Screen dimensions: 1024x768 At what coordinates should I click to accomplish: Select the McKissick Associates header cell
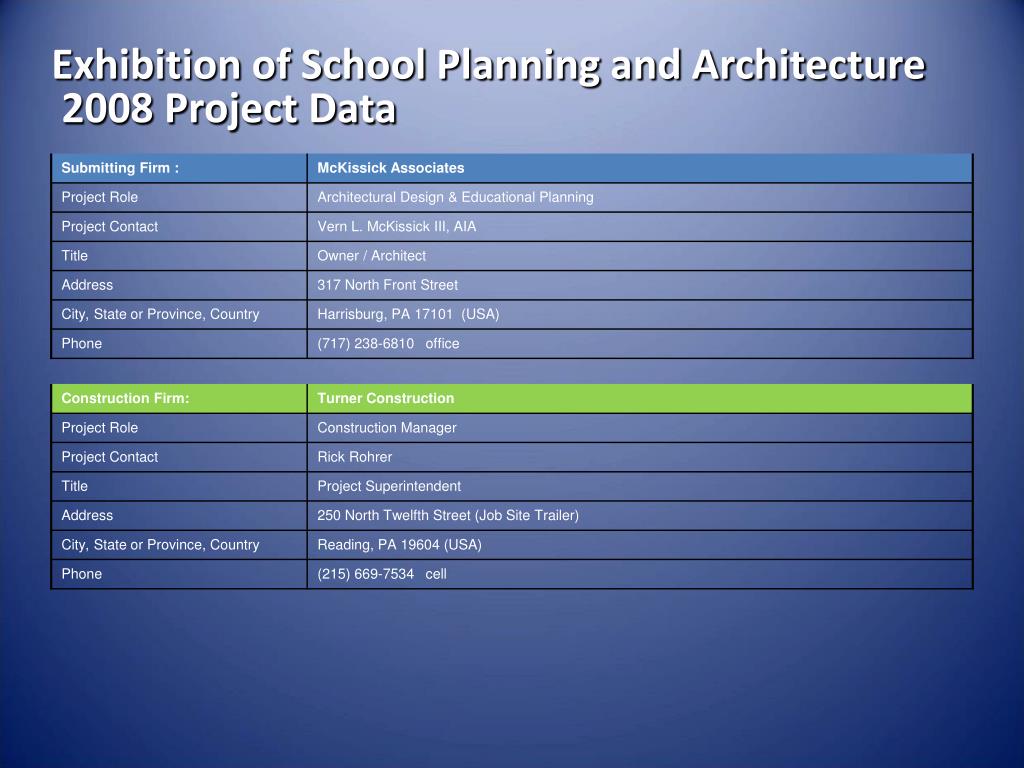(x=640, y=168)
